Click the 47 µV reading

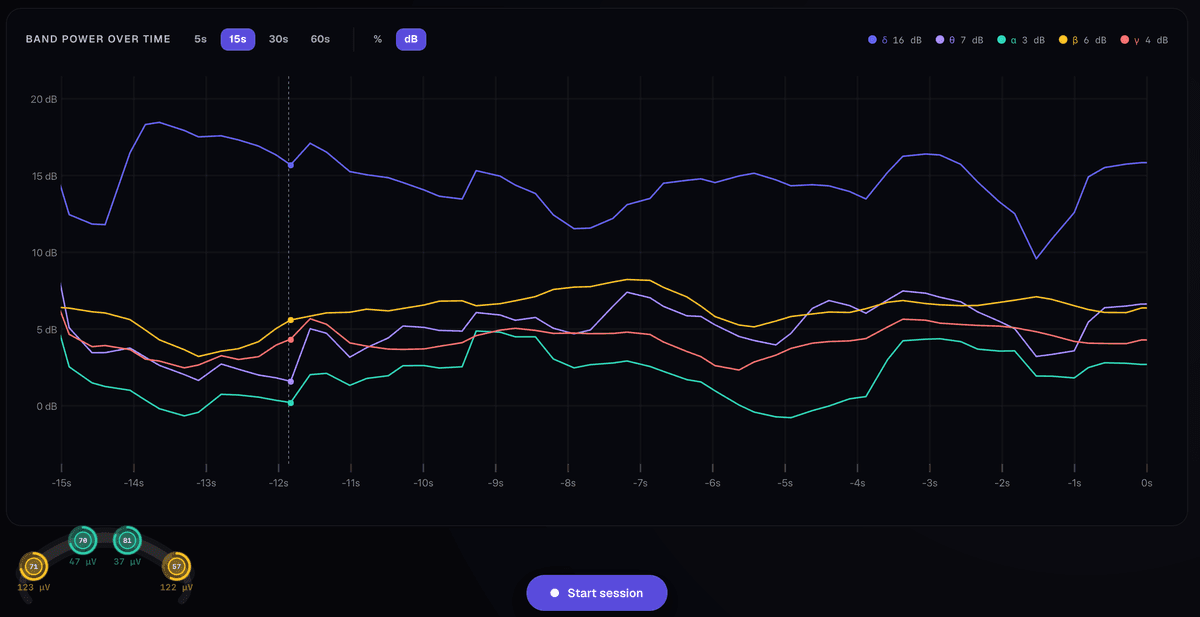tap(82, 561)
